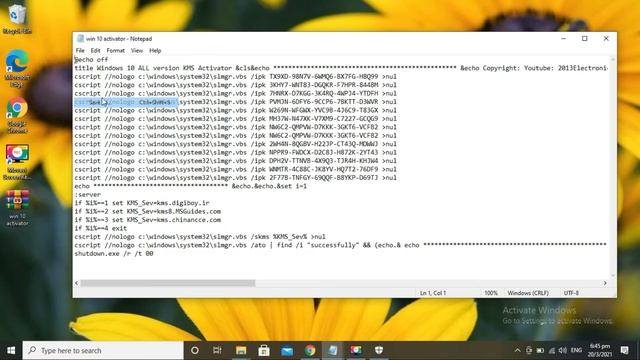
Task: Click the line with key NPPR9-FWDCX
Action: pyautogui.click(x=235, y=152)
